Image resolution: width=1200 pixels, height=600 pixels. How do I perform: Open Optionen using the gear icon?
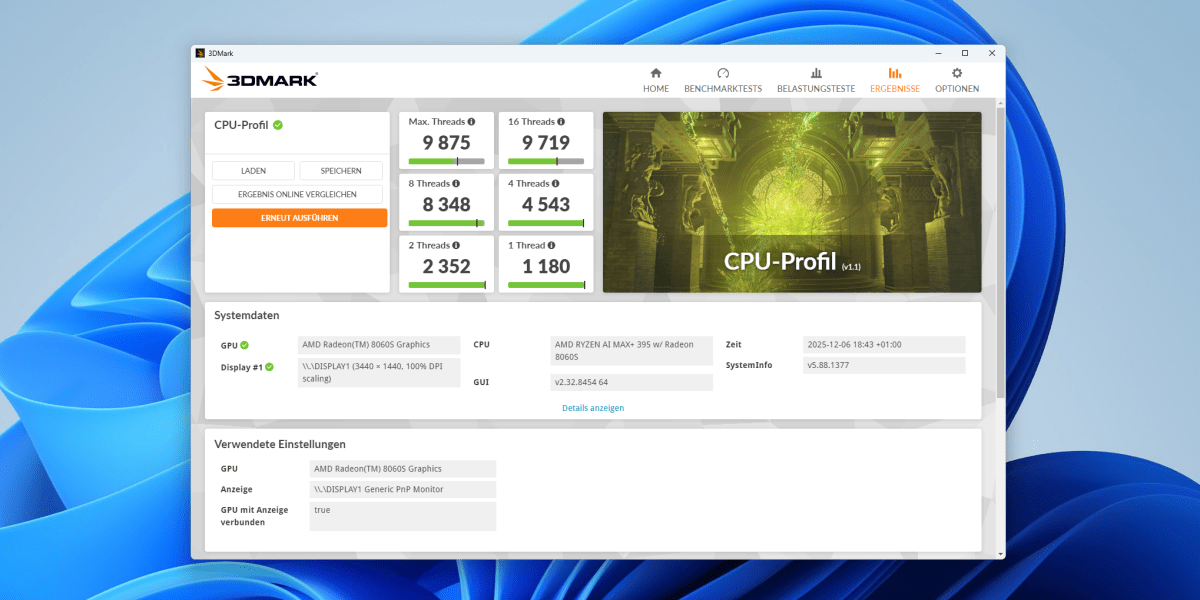[x=956, y=74]
